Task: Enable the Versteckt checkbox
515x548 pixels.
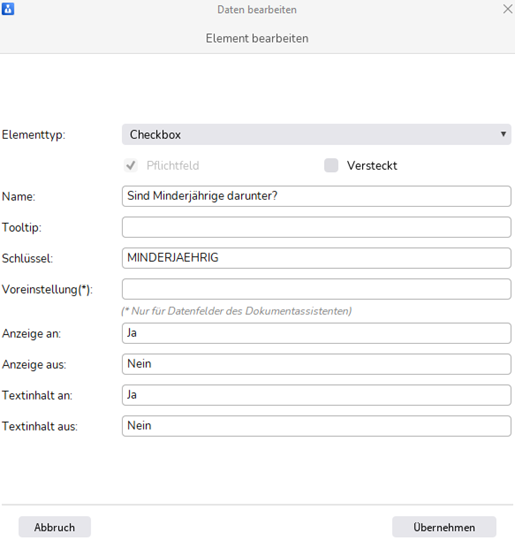Action: coord(331,165)
